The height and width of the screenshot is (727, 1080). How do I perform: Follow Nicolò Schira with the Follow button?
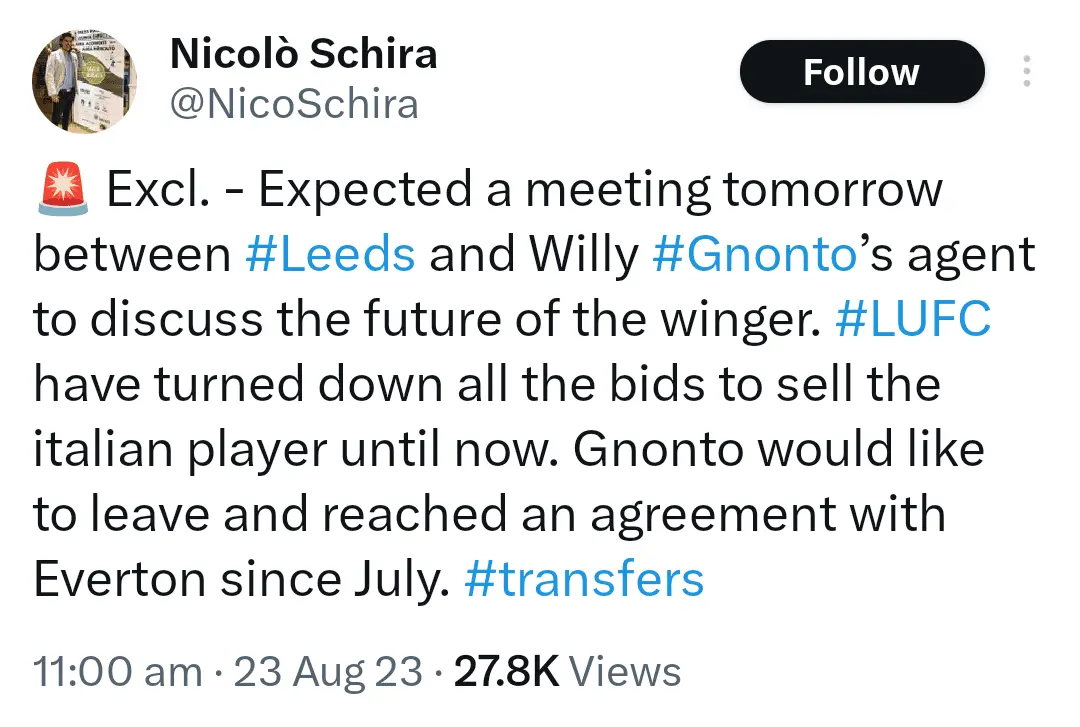tap(861, 72)
